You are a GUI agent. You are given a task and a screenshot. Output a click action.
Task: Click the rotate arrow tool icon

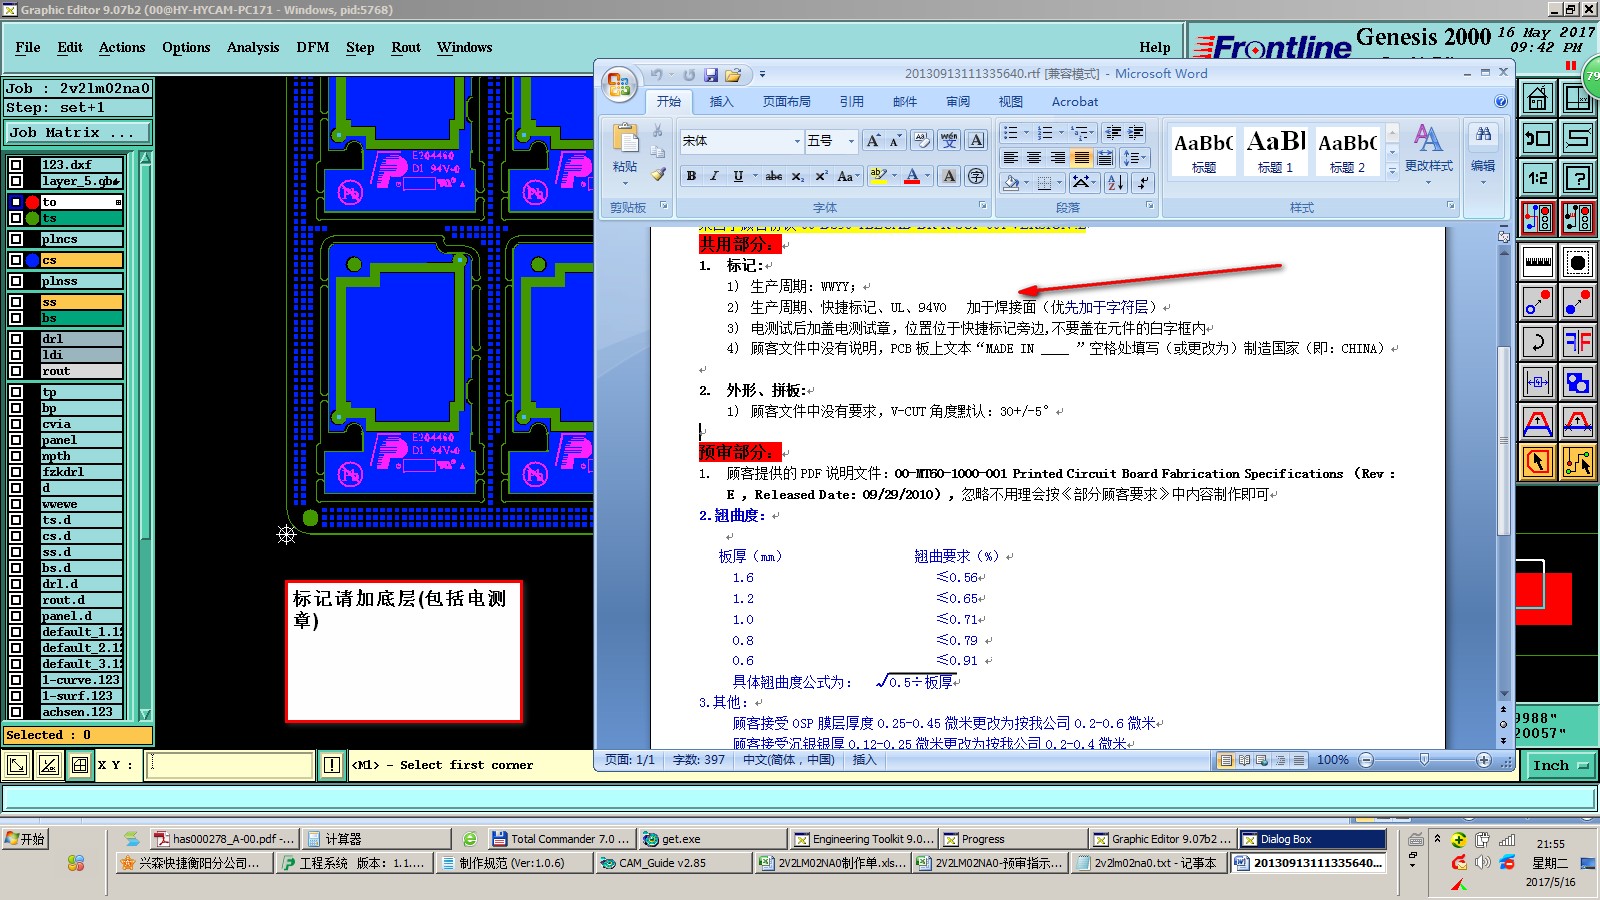click(1538, 342)
